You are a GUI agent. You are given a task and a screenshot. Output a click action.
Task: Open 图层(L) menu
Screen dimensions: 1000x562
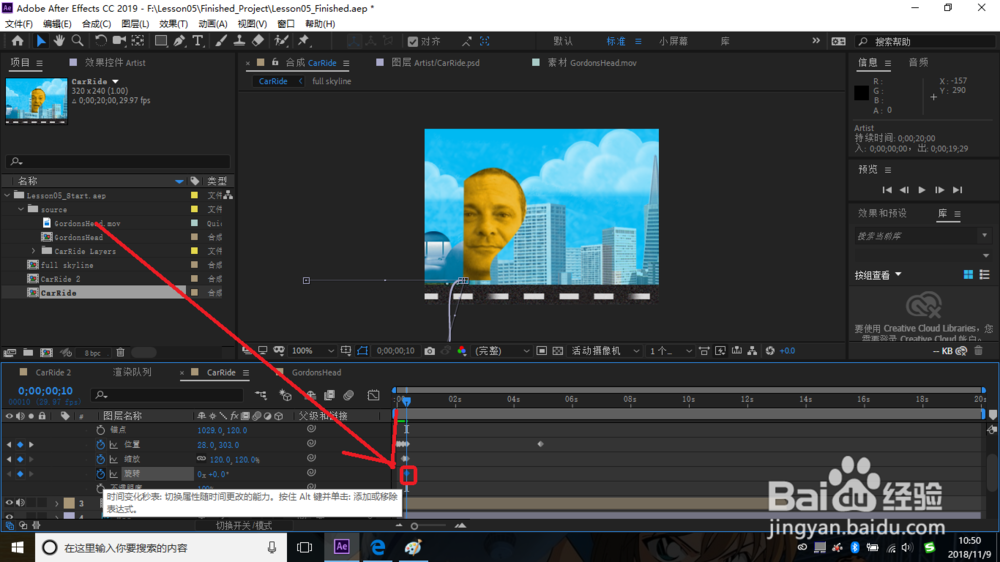pyautogui.click(x=135, y=24)
